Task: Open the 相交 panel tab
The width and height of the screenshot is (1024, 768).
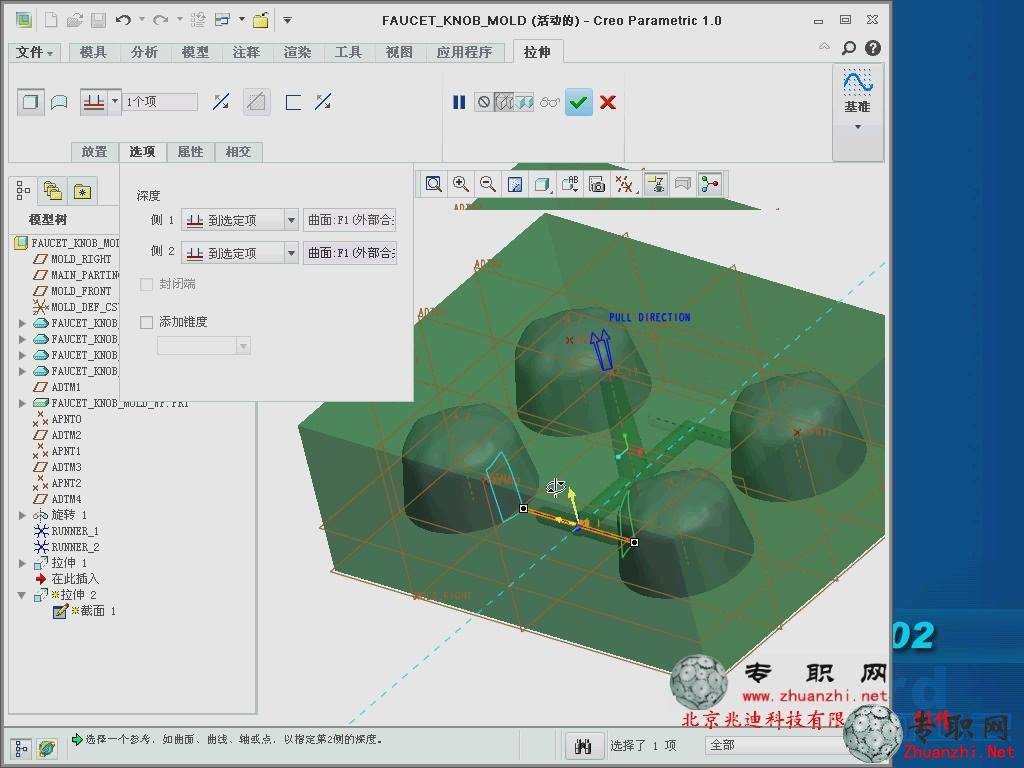Action: tap(238, 152)
